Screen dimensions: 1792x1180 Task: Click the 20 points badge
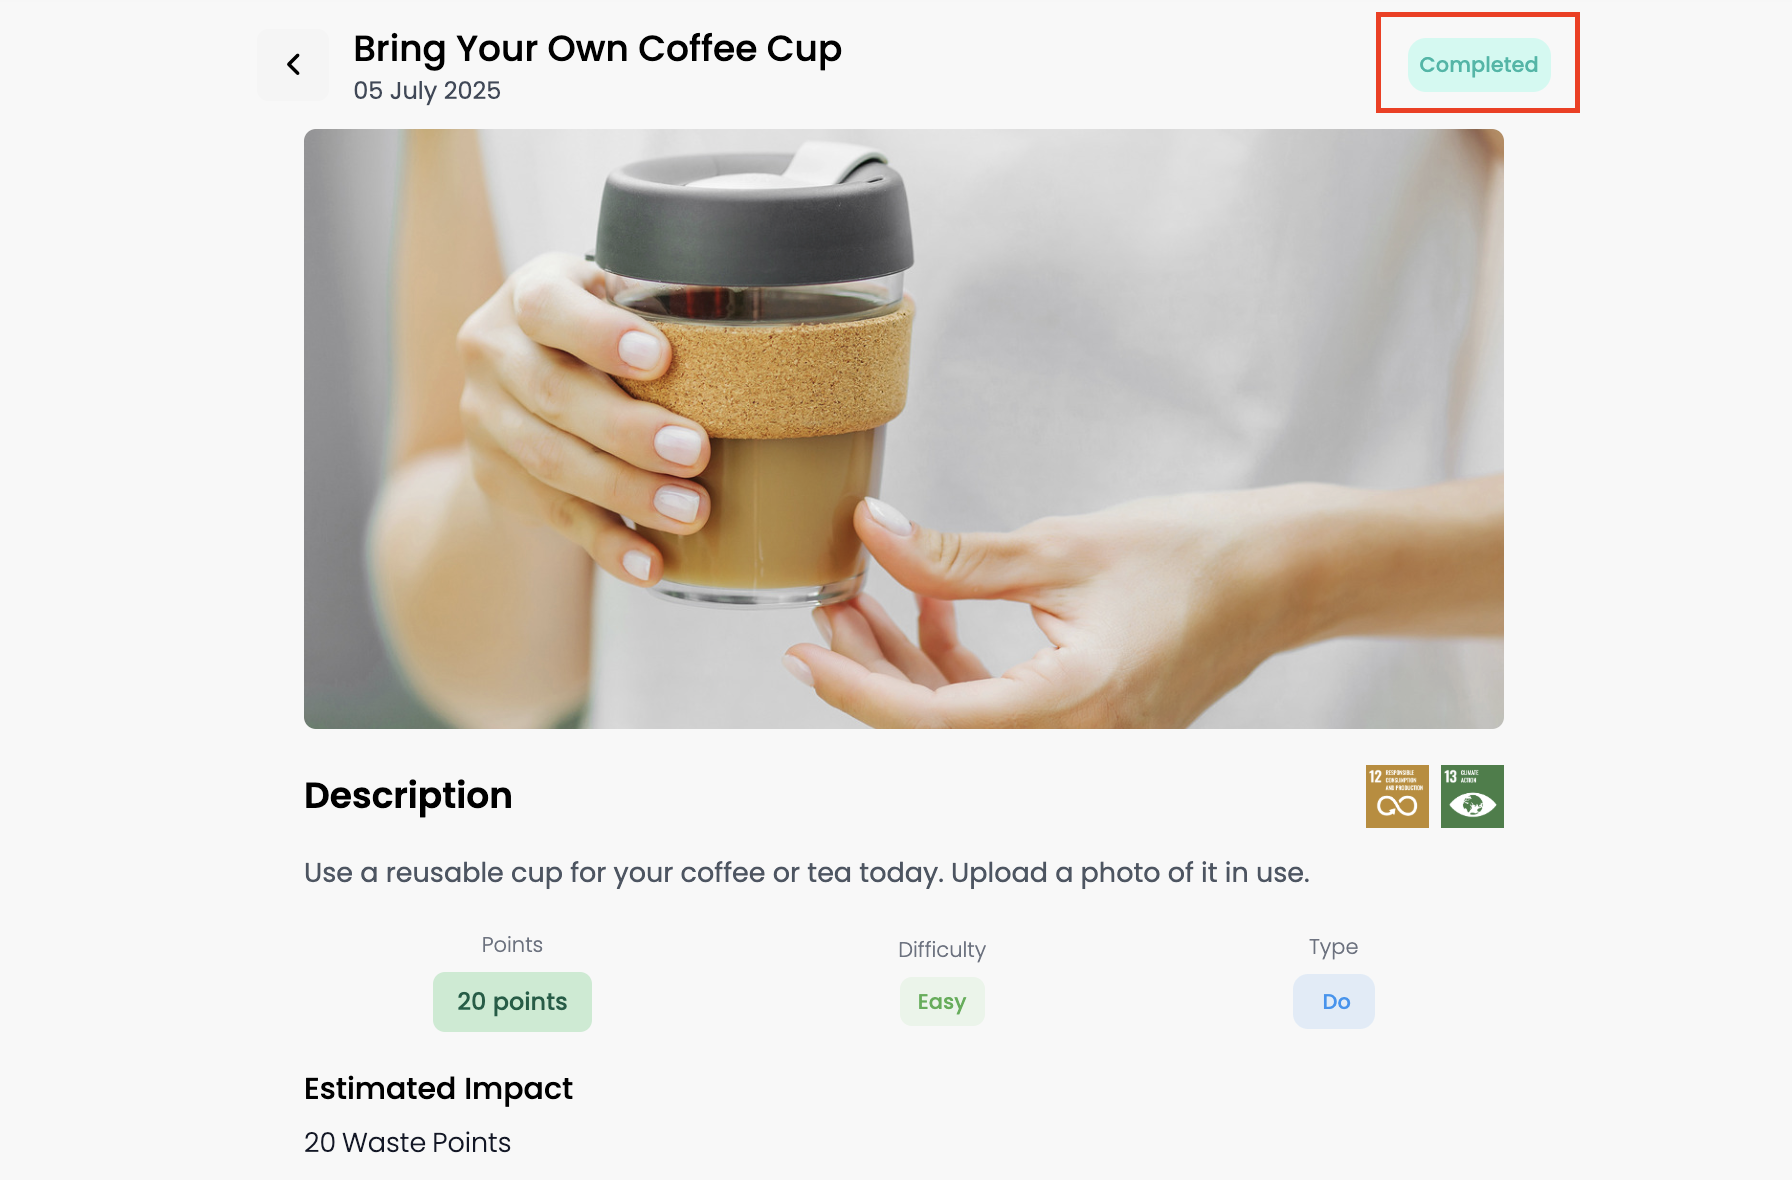(512, 1001)
